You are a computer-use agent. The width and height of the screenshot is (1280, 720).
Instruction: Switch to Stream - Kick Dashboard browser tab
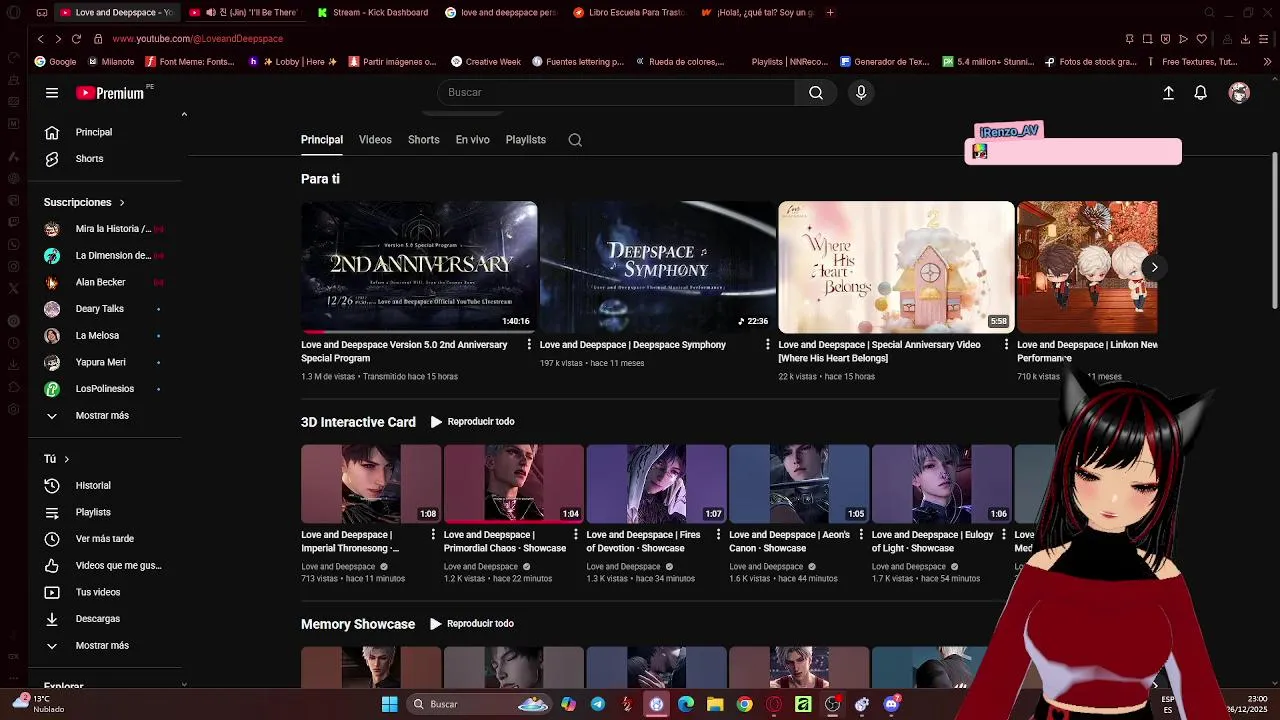[373, 13]
